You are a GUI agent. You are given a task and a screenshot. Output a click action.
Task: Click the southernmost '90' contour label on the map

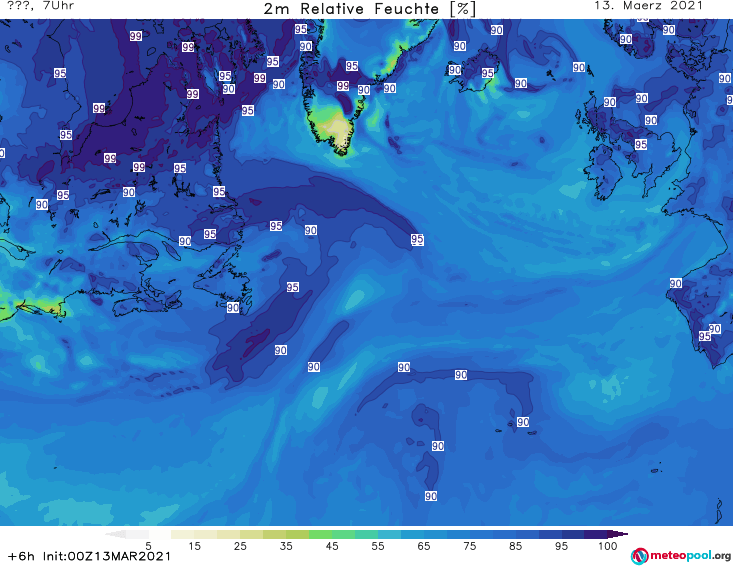tap(431, 496)
